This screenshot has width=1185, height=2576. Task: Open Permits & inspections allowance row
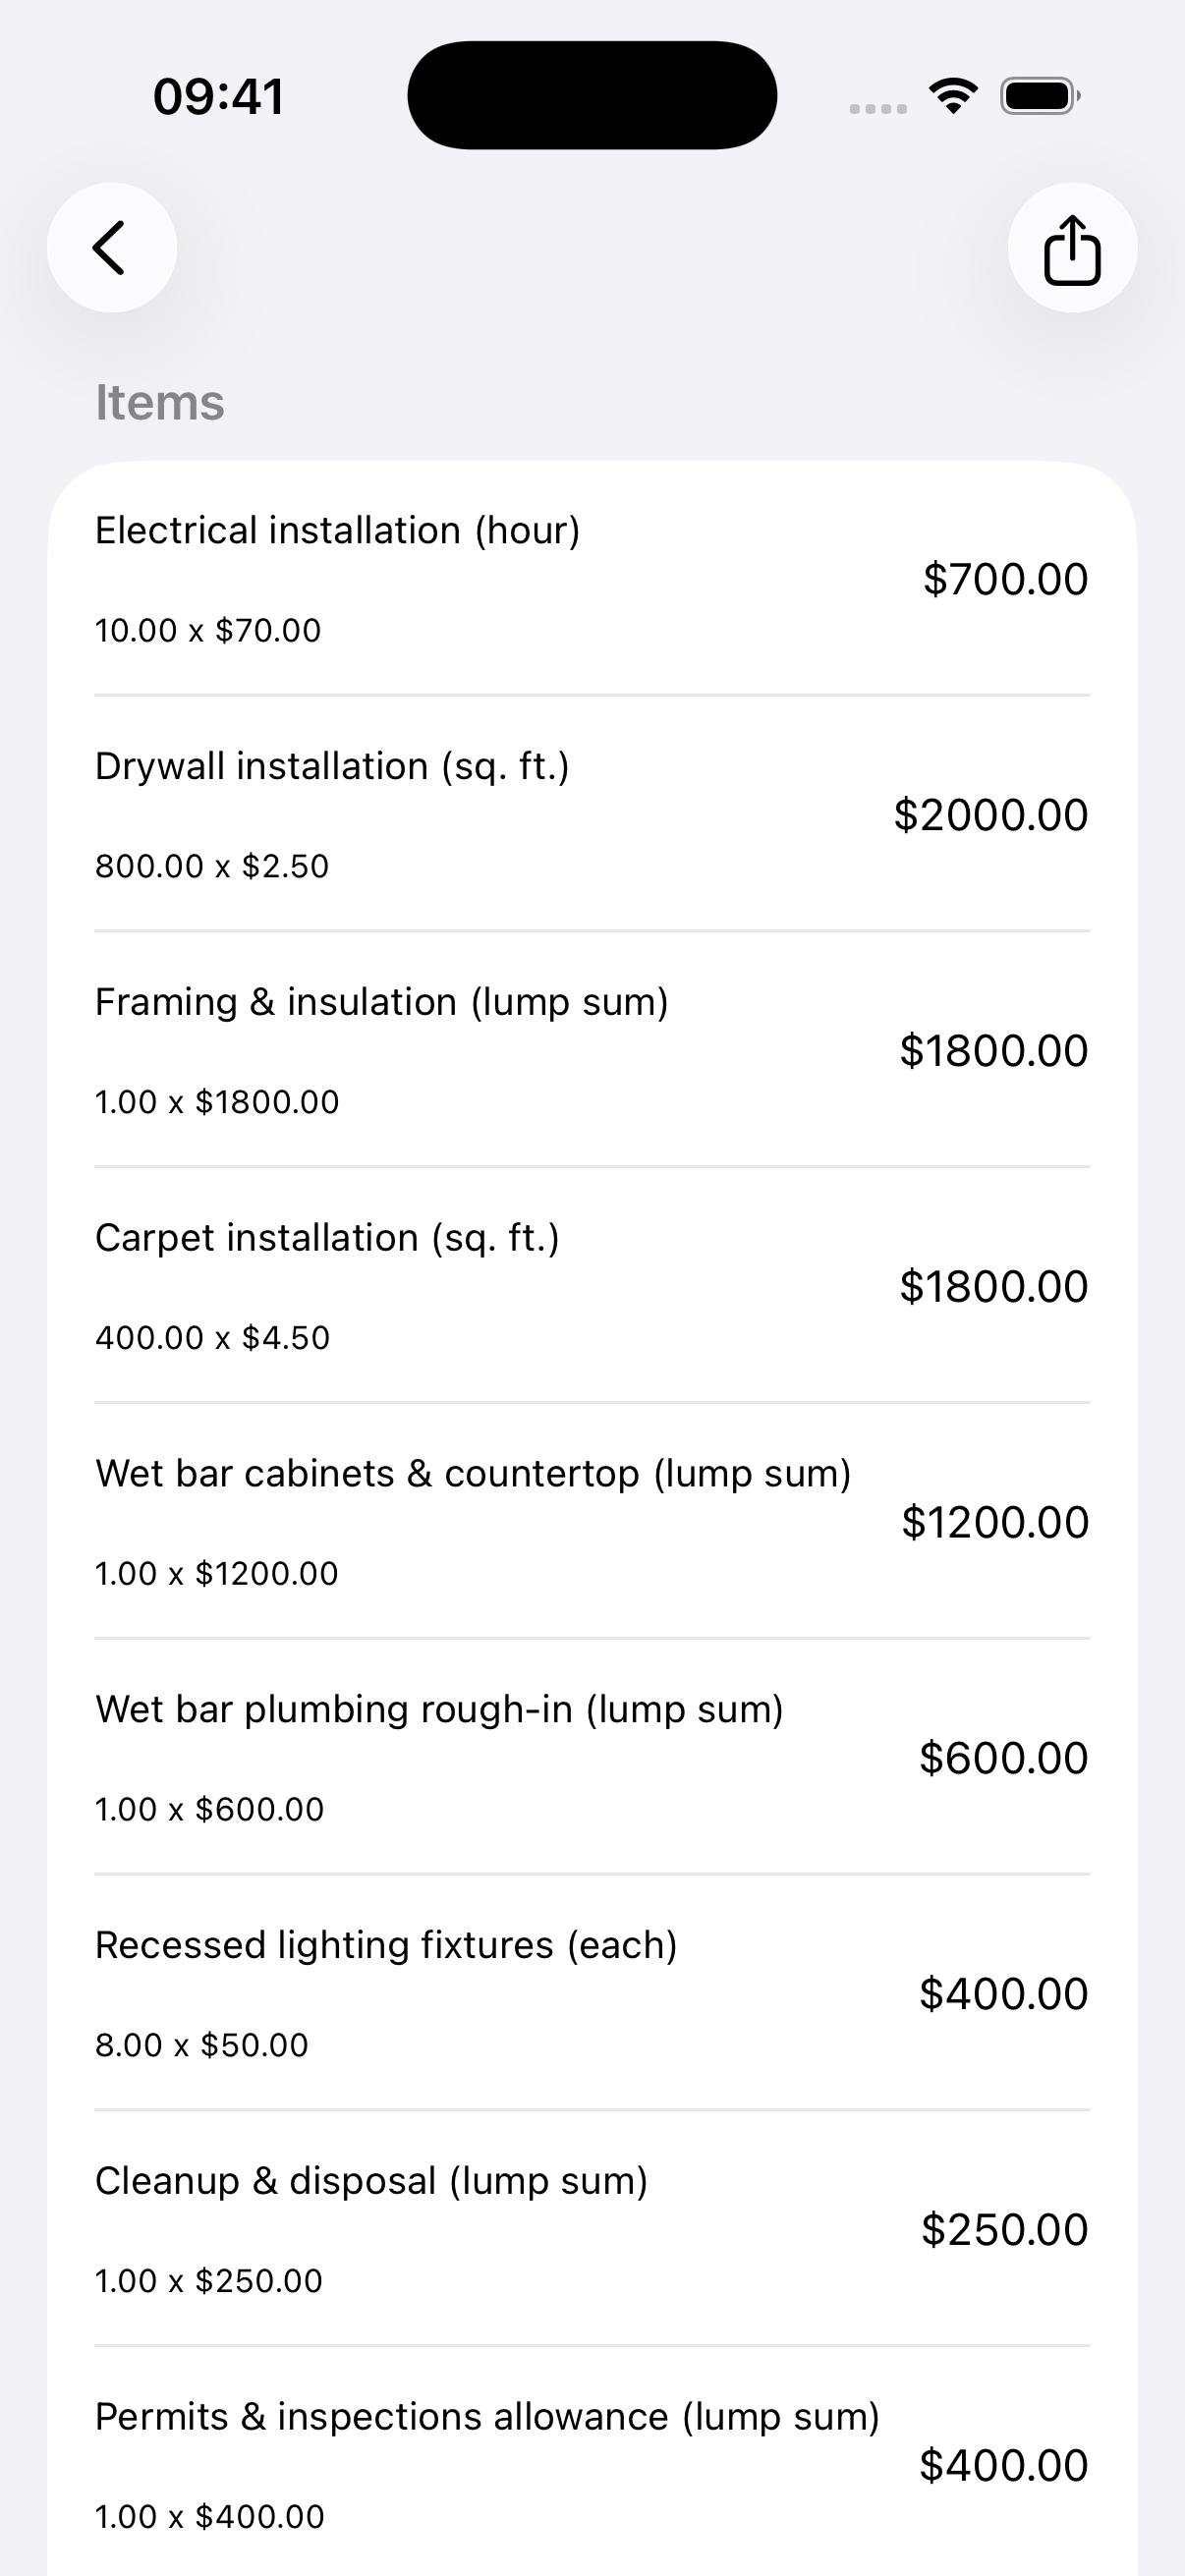(x=592, y=2464)
